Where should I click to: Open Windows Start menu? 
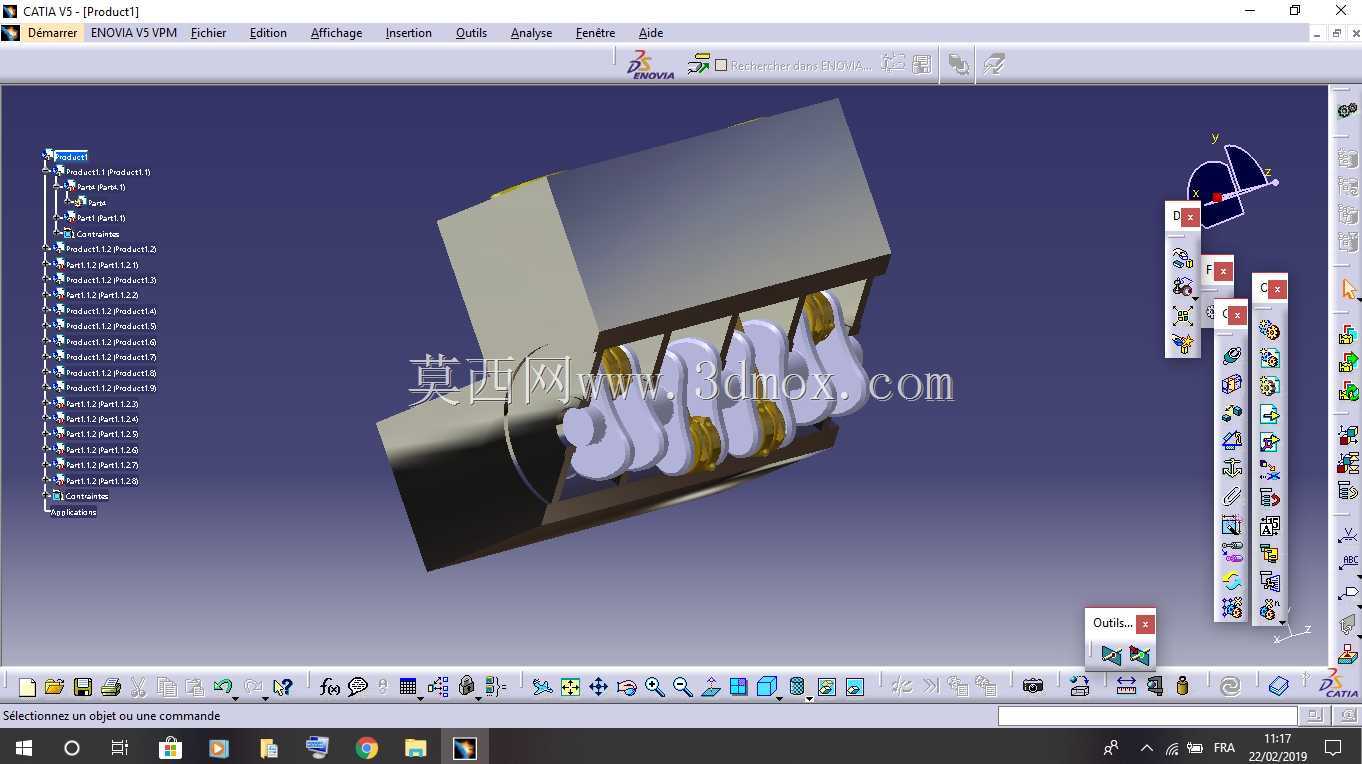(x=23, y=747)
